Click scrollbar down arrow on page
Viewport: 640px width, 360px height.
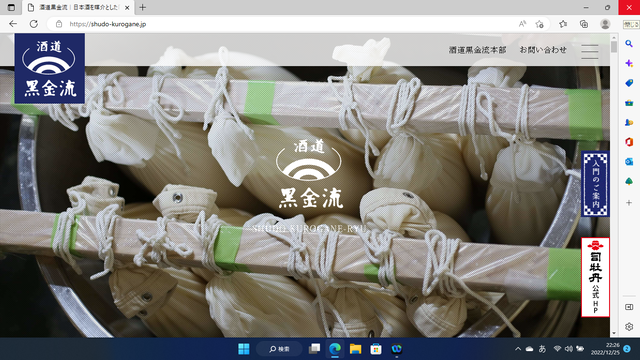click(614, 333)
